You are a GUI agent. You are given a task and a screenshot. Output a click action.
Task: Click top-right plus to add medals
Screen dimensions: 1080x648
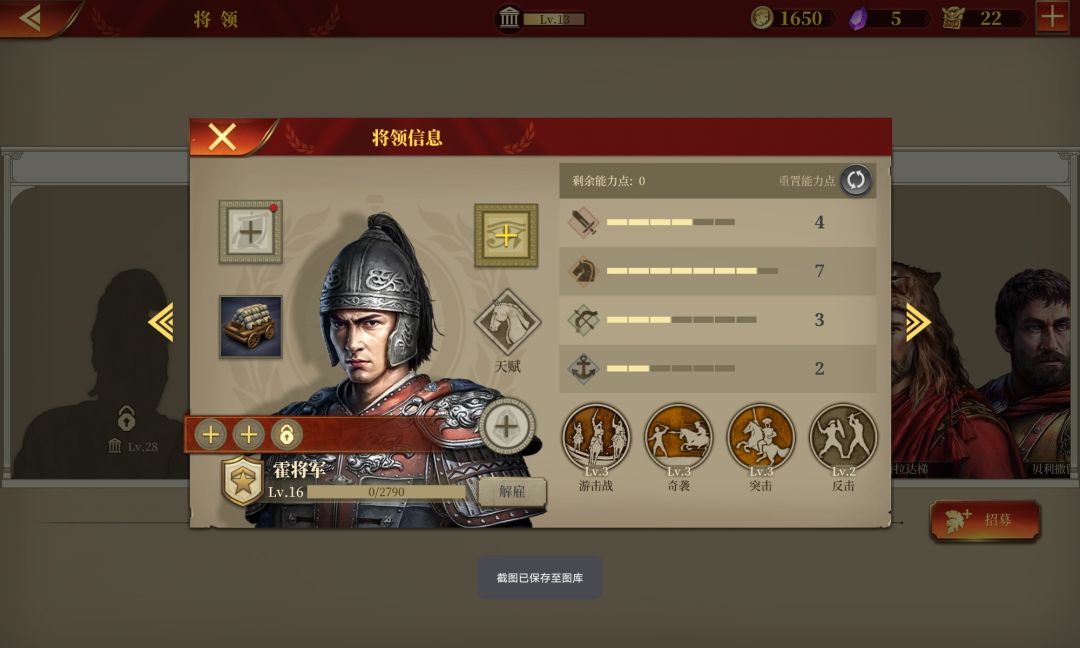coord(1052,17)
